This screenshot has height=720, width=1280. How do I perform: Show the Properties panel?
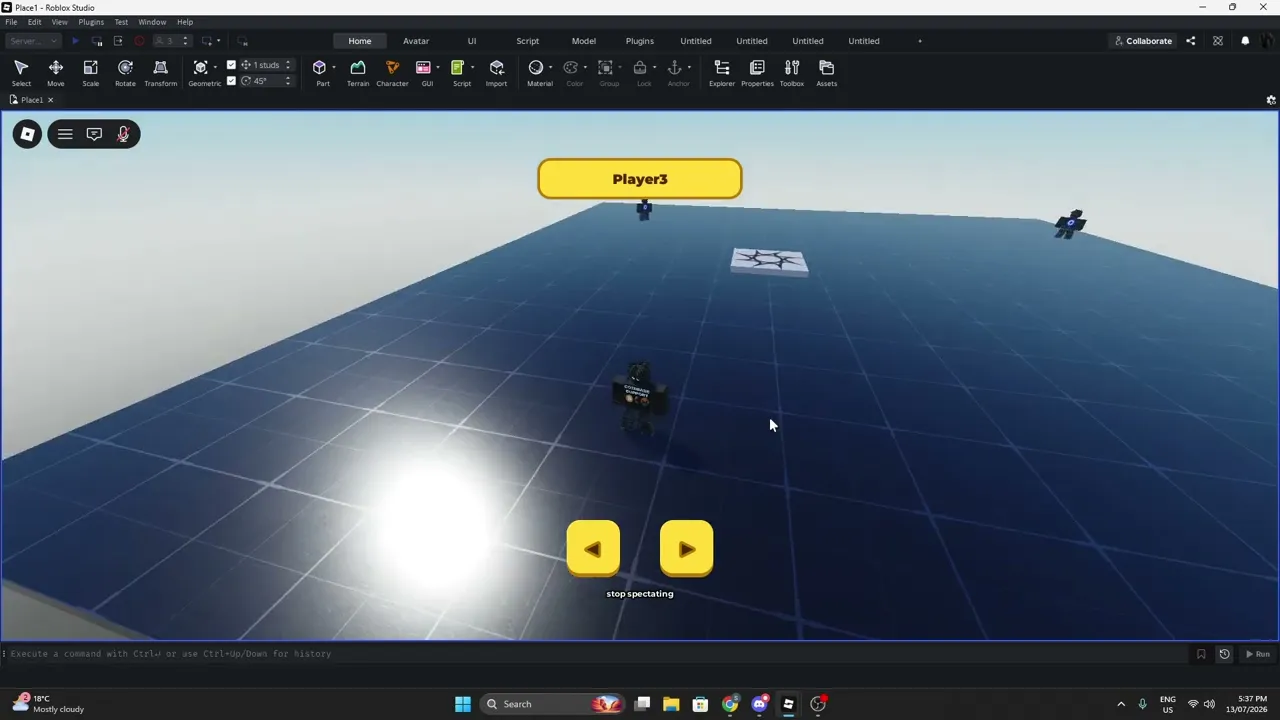coord(757,73)
